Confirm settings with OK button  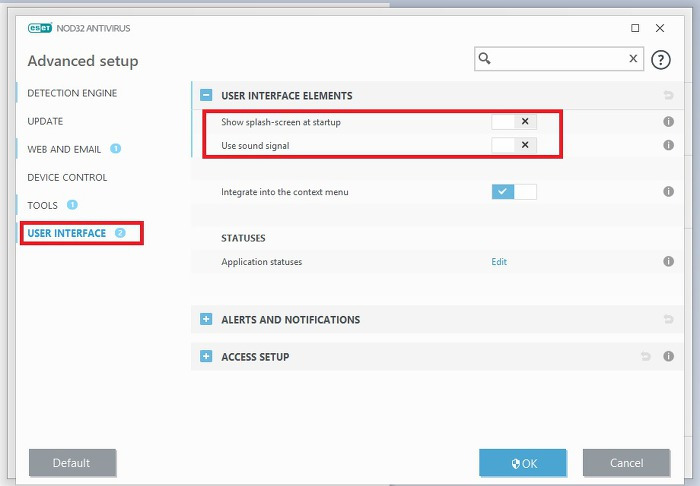point(523,463)
